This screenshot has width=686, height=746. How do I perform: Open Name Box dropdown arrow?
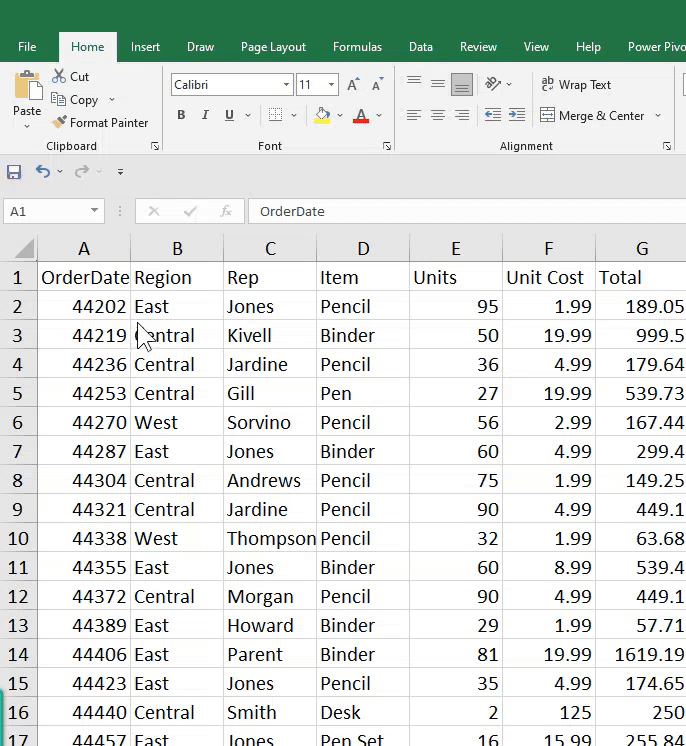(x=94, y=210)
